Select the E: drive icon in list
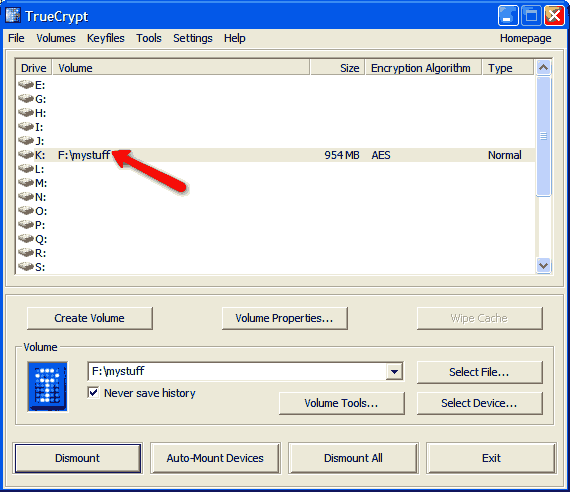 [x=26, y=85]
